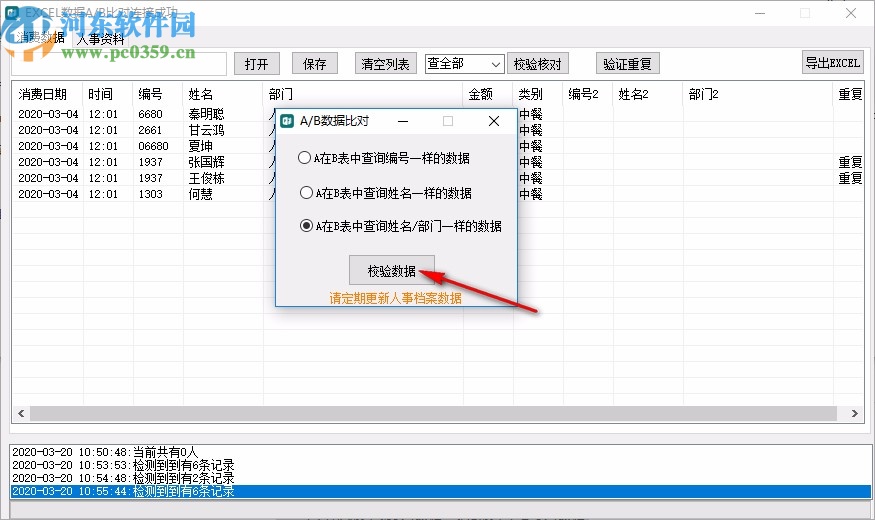Viewport: 875px width, 520px height.
Task: Click the 部门2 column header
Action: point(758,94)
